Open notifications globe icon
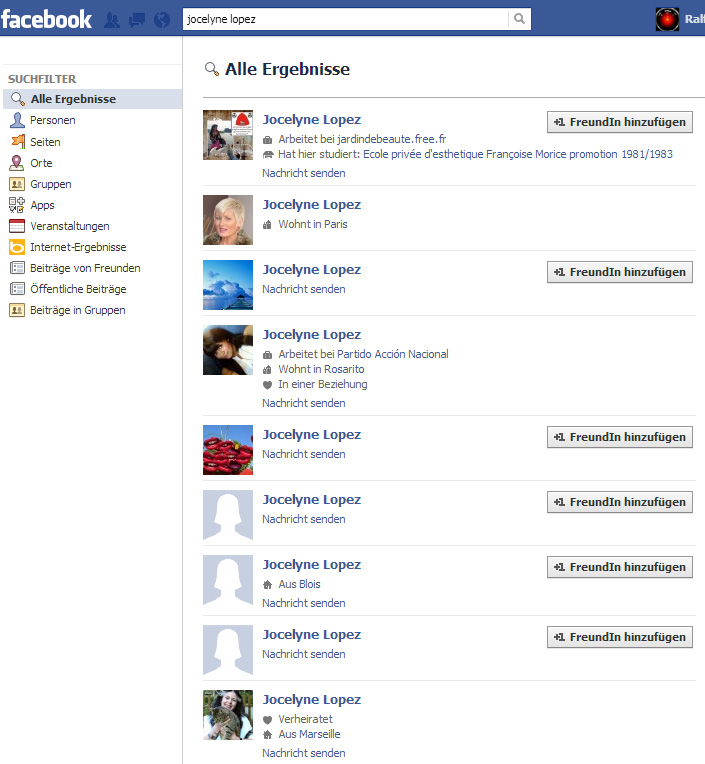The height and width of the screenshot is (764, 705). click(162, 20)
